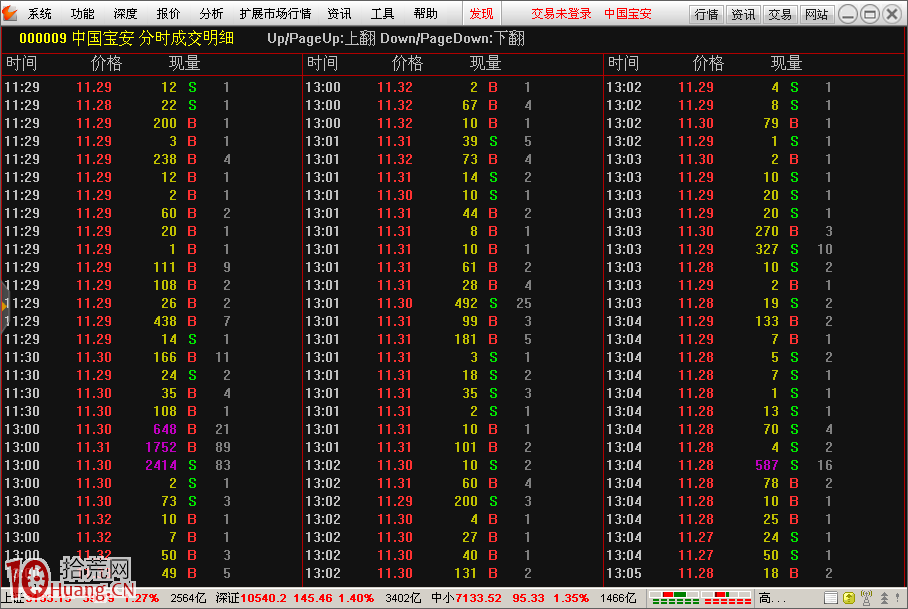Click the 交易 button
This screenshot has width=908, height=609.
779,14
